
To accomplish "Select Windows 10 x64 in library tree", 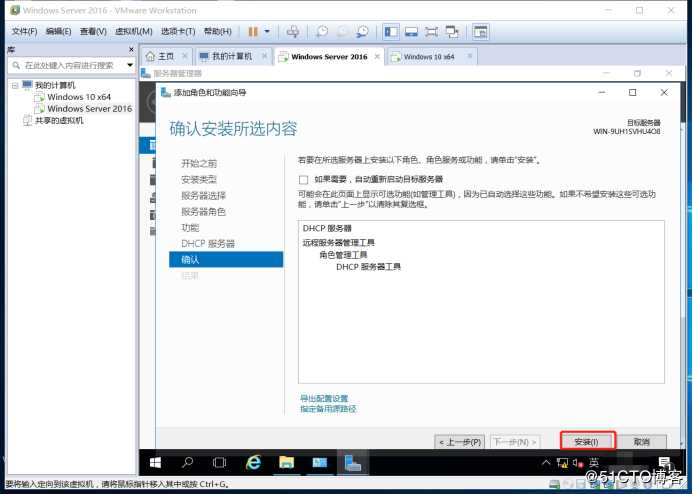I will click(79, 97).
